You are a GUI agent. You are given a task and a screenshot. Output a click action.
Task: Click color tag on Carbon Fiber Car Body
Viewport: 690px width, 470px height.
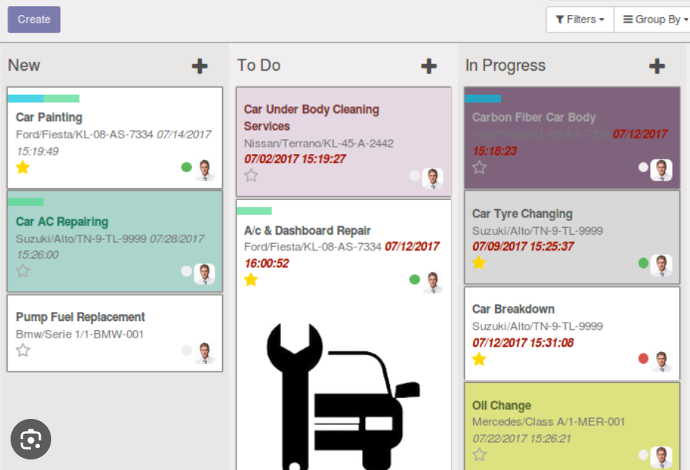click(x=483, y=99)
